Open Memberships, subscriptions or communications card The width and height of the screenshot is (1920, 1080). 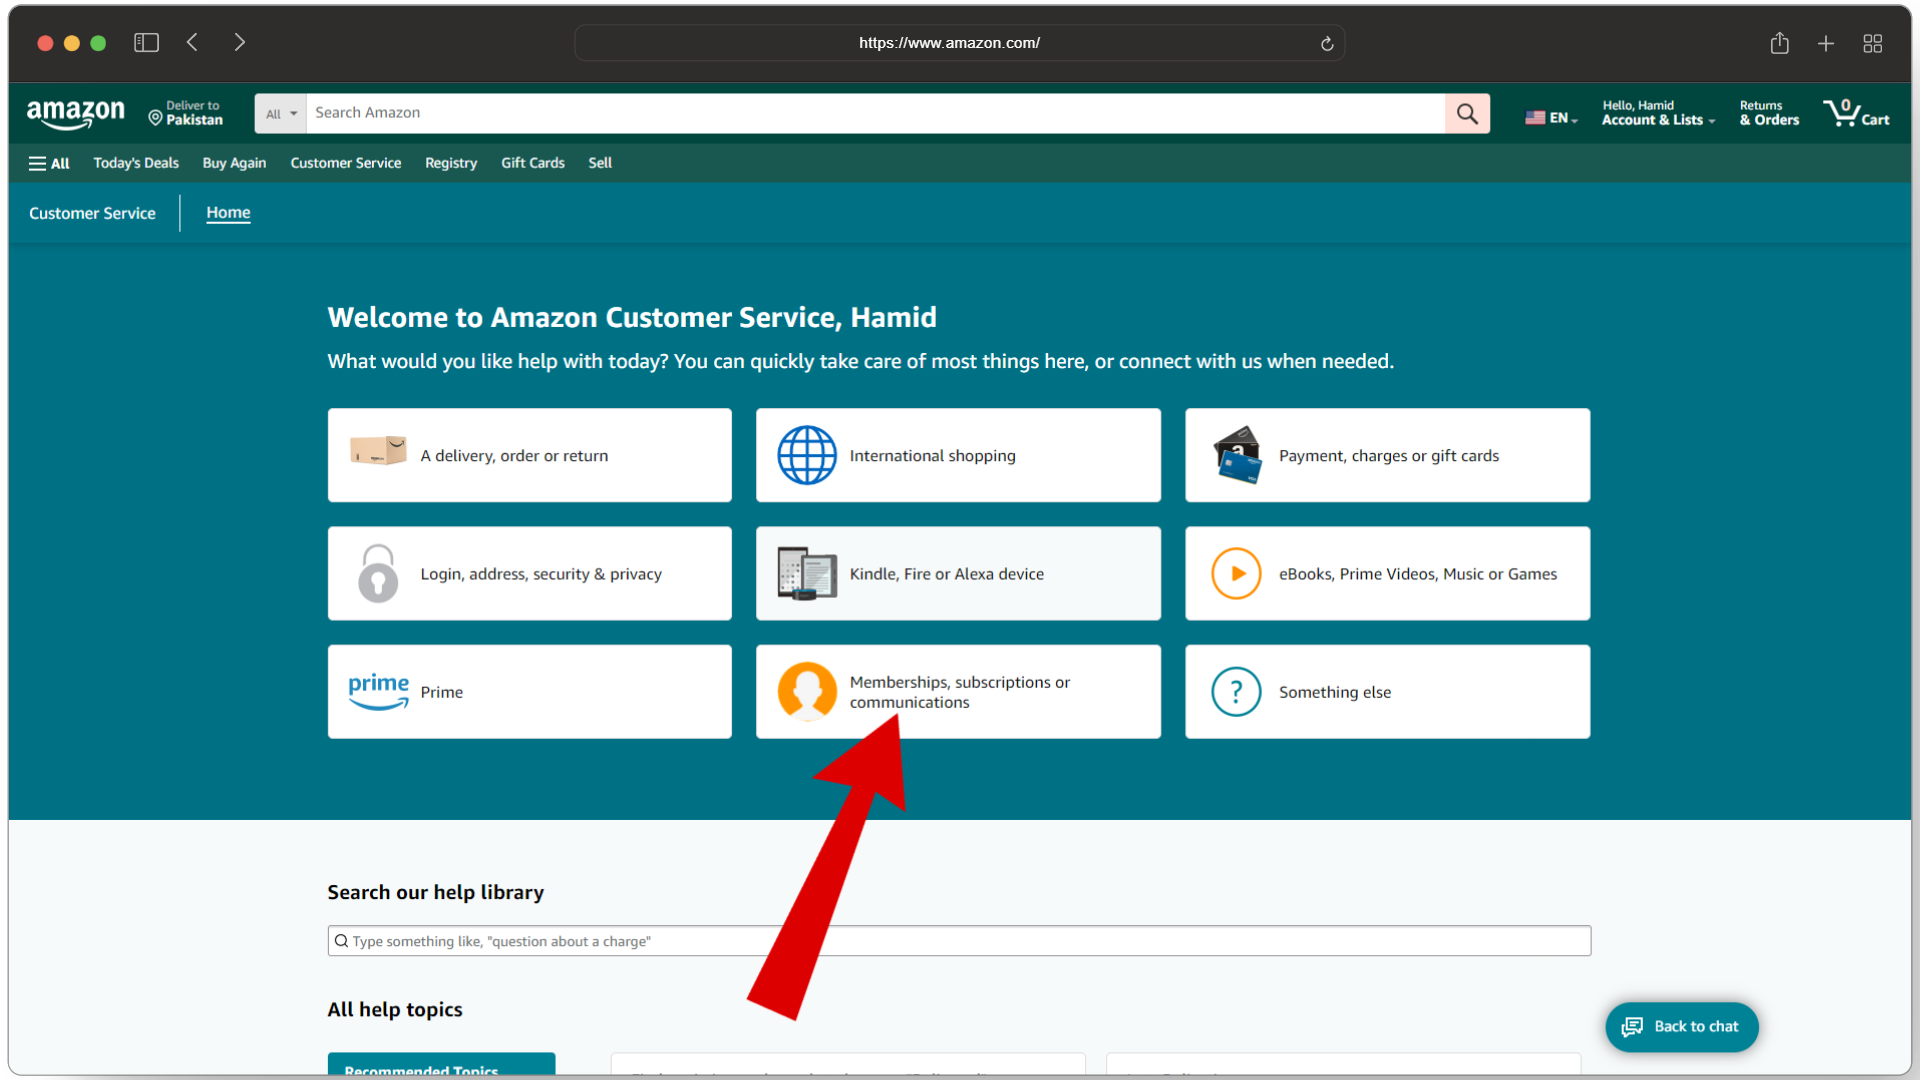point(958,692)
